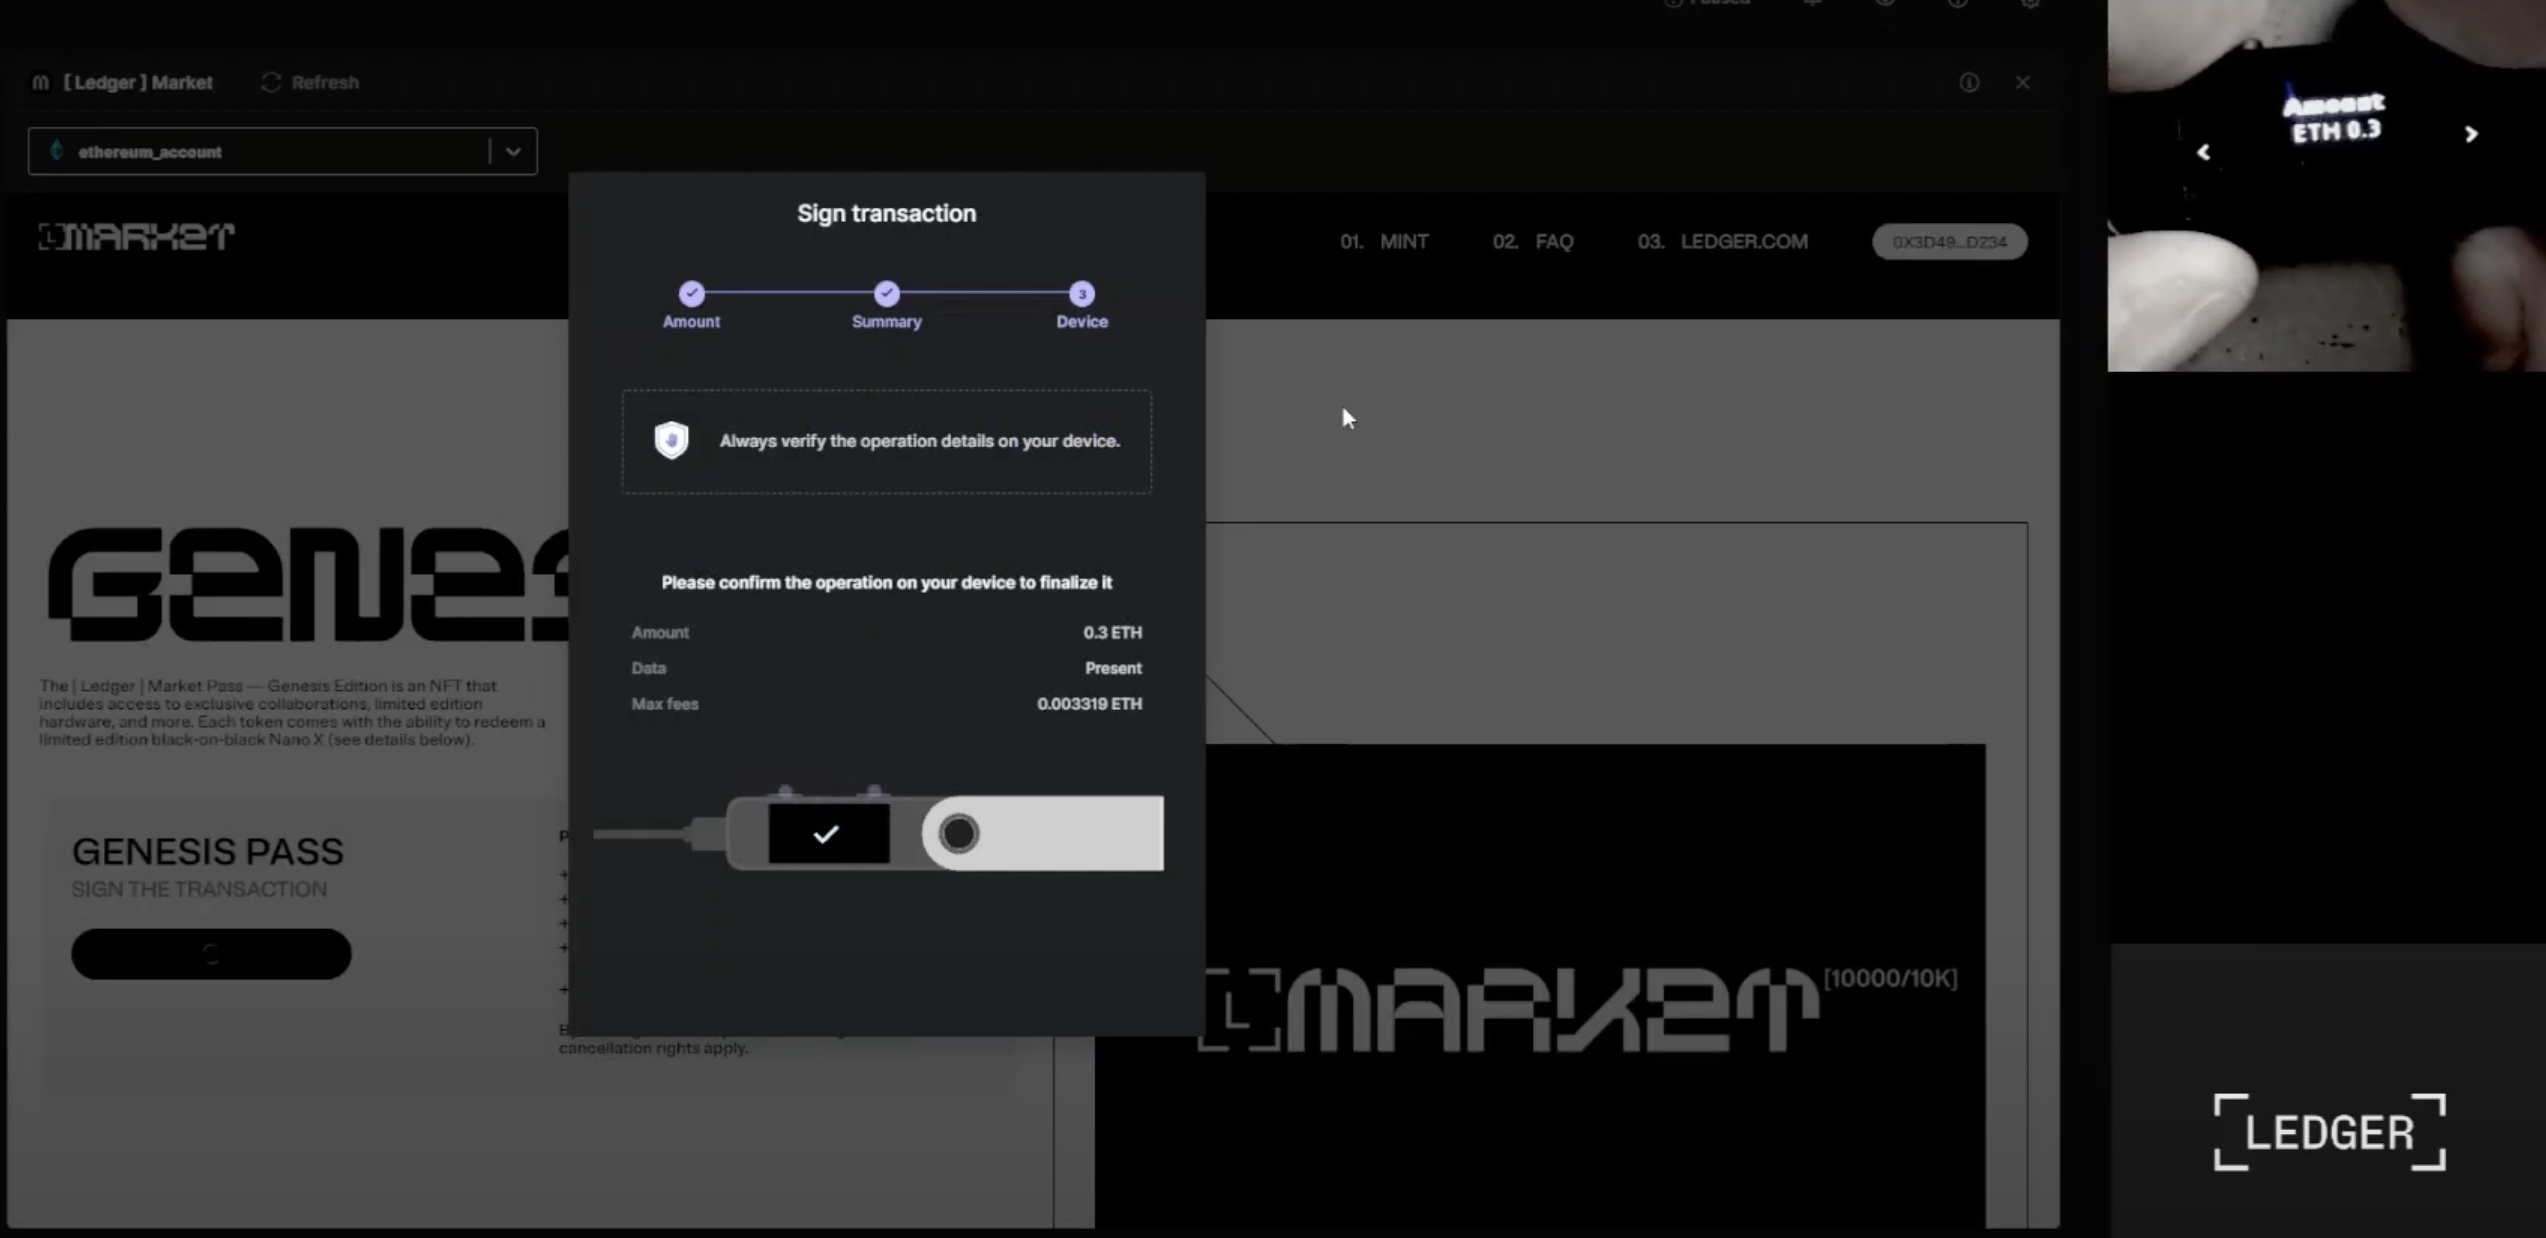Click the shield verification icon in dialog
Screen dimensions: 2546x1238
(671, 440)
